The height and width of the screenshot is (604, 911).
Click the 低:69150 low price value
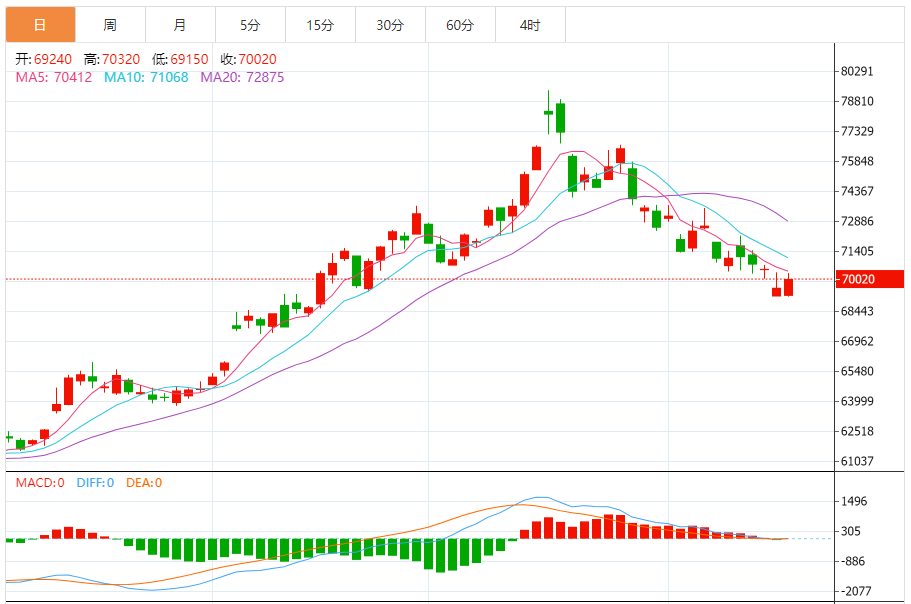(x=180, y=59)
